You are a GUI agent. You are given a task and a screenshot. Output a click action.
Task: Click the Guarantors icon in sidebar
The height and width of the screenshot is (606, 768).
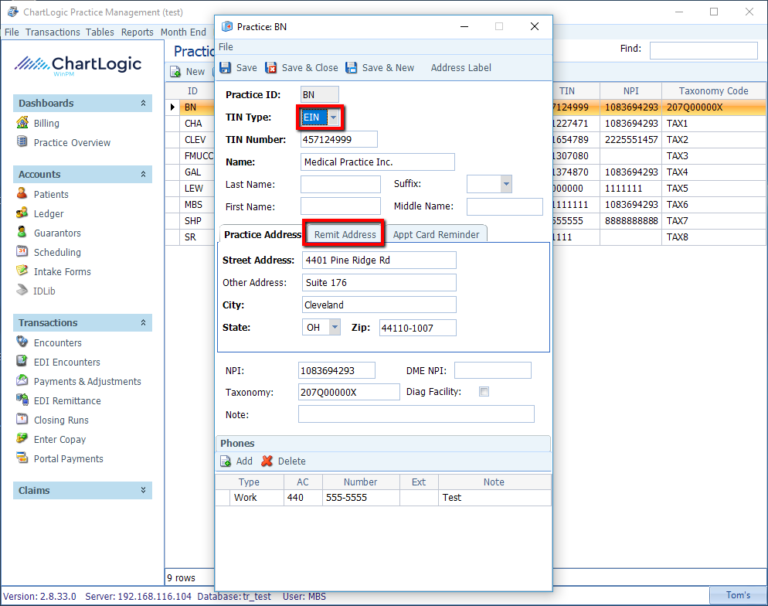click(22, 232)
